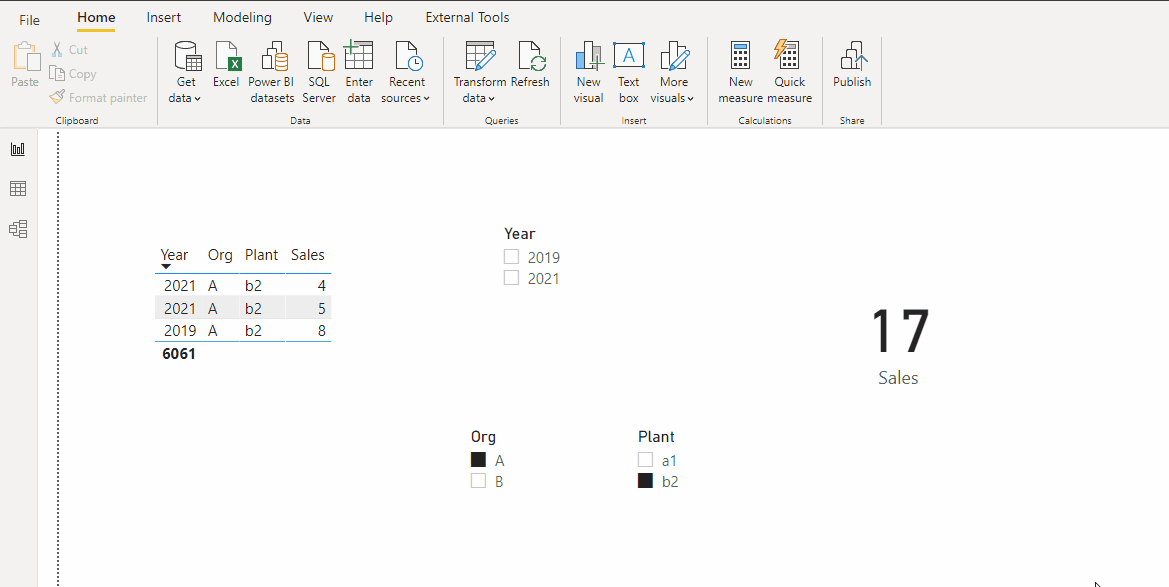
Task: Check the B Org slicer box
Action: click(478, 481)
